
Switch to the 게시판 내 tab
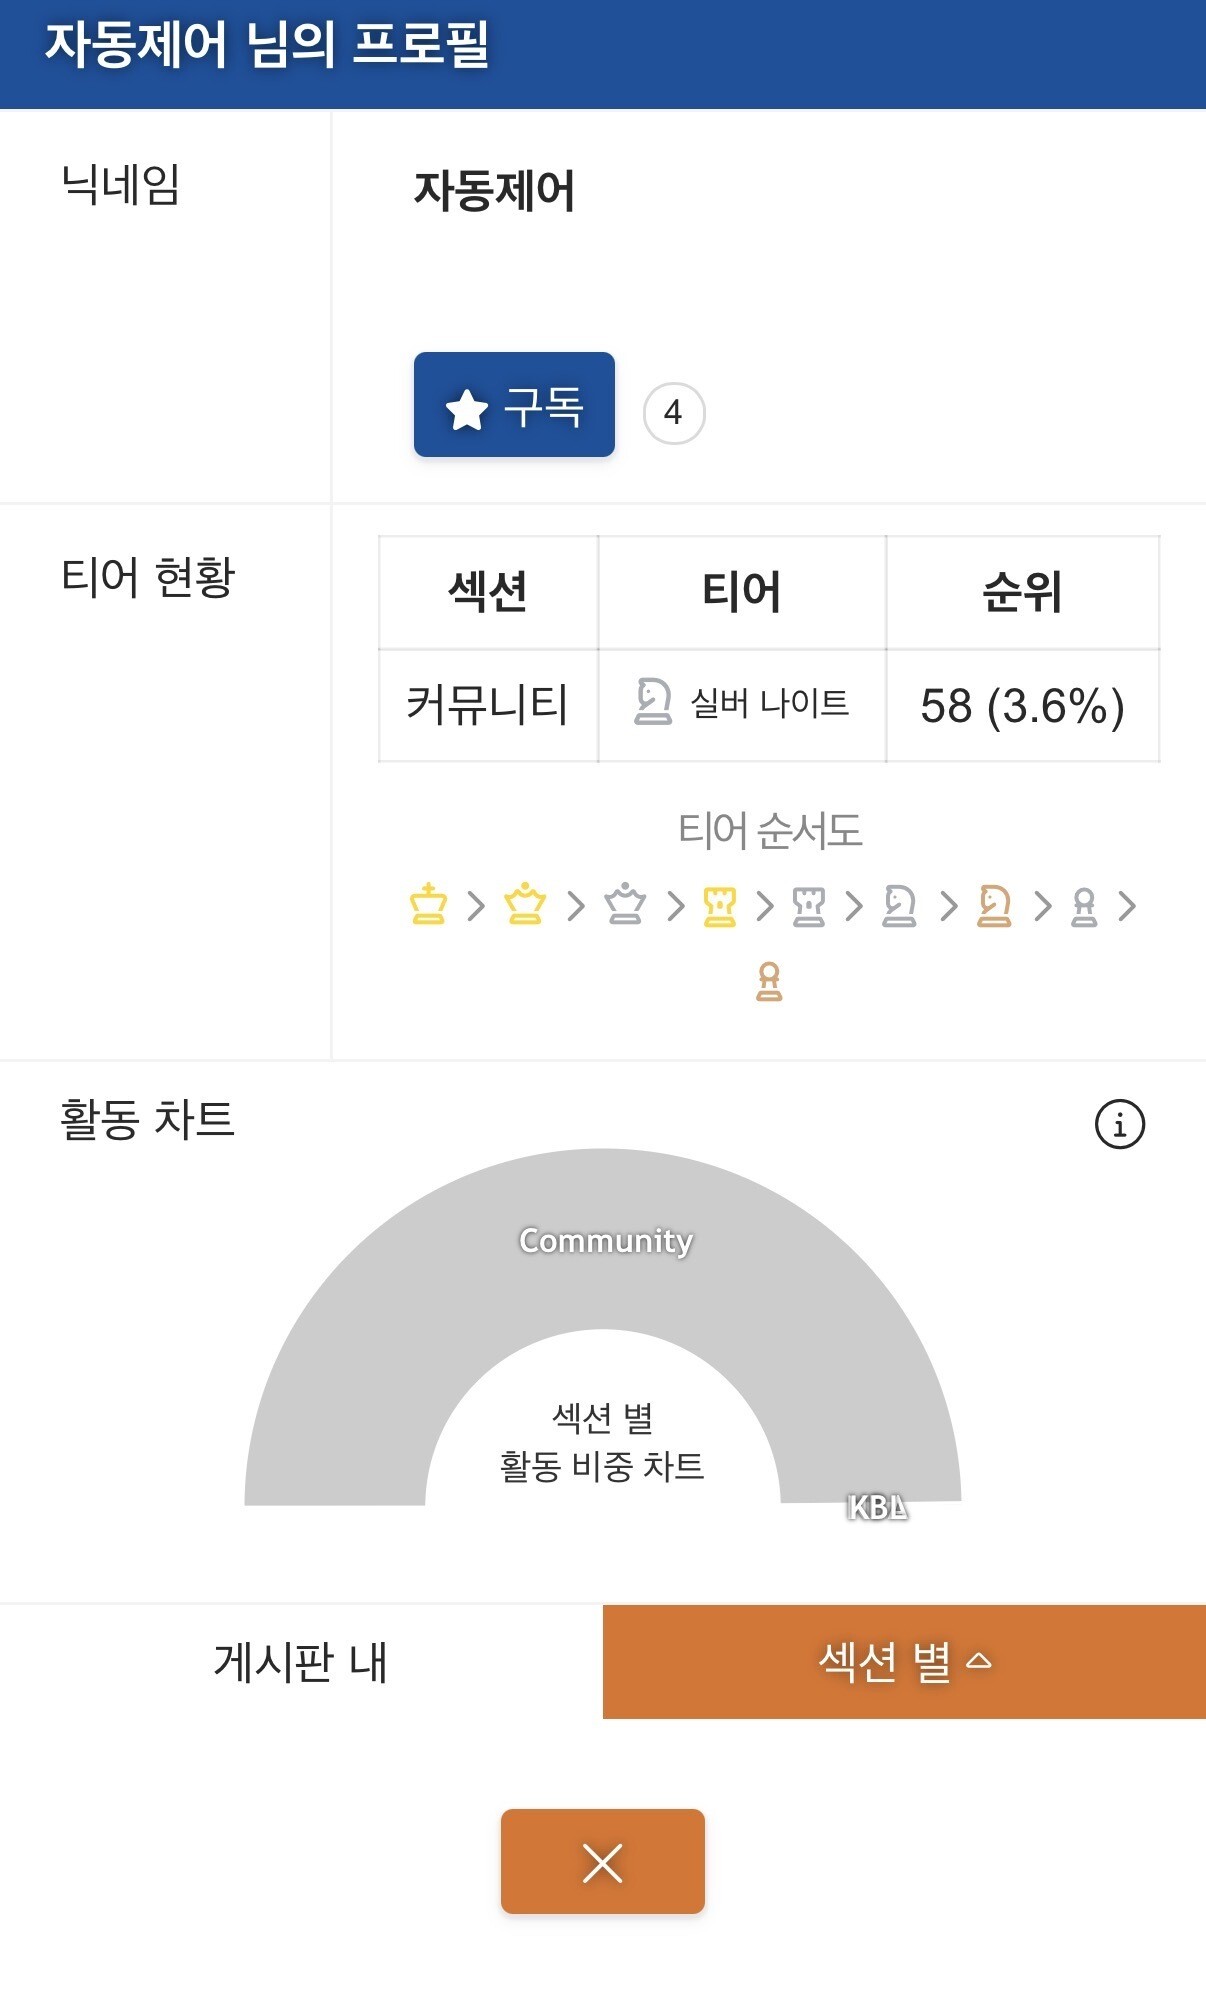[301, 1662]
